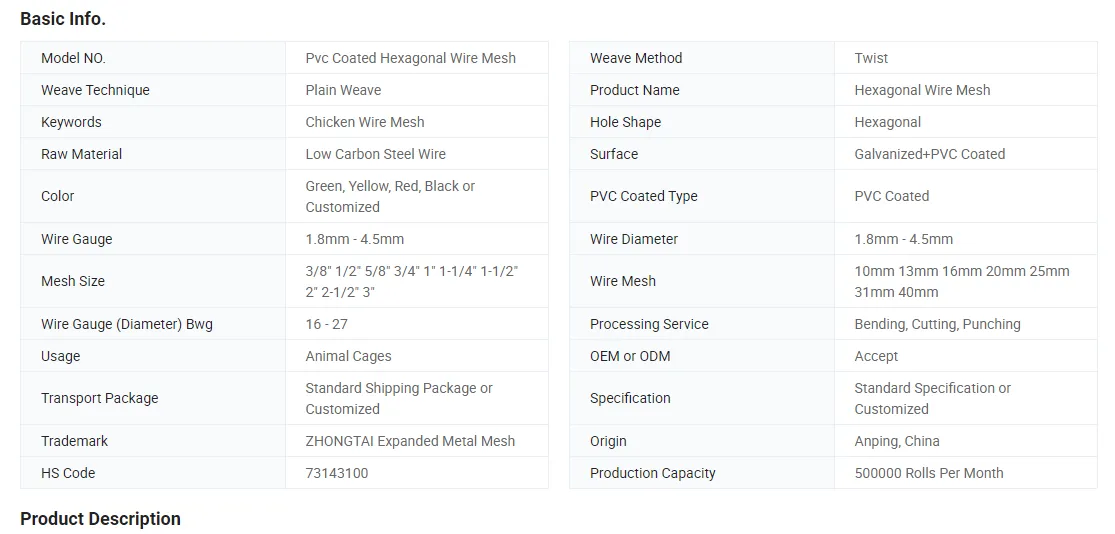Select the Bending, Cutting, Punching value
The width and height of the screenshot is (1115, 534).
937,324
